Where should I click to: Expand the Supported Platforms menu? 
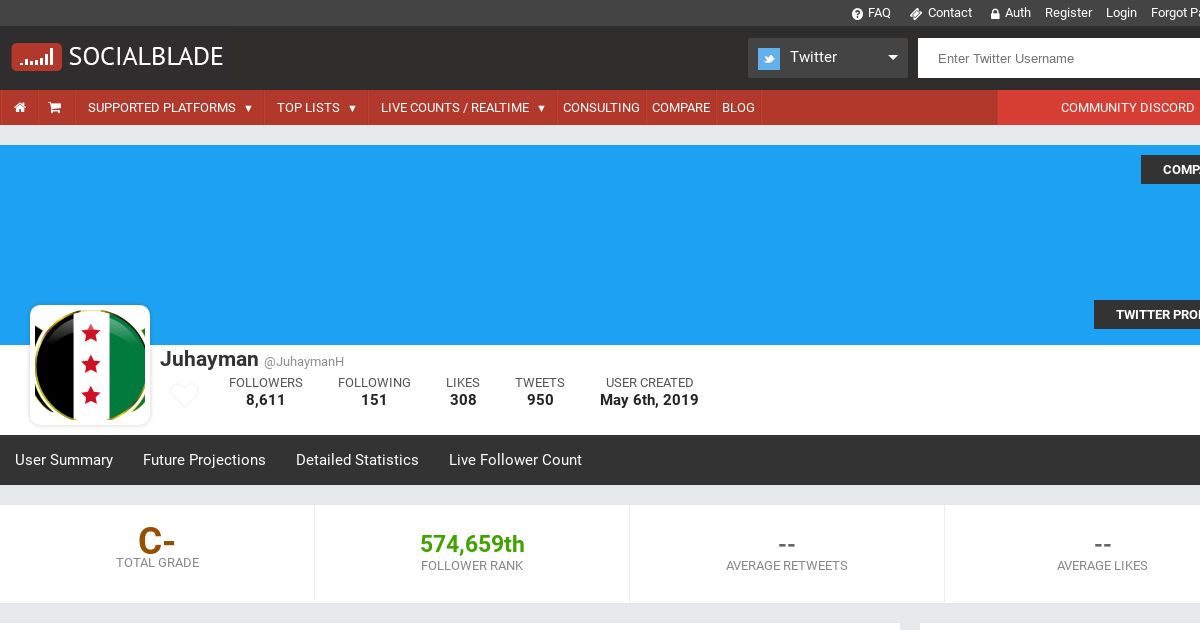[170, 107]
